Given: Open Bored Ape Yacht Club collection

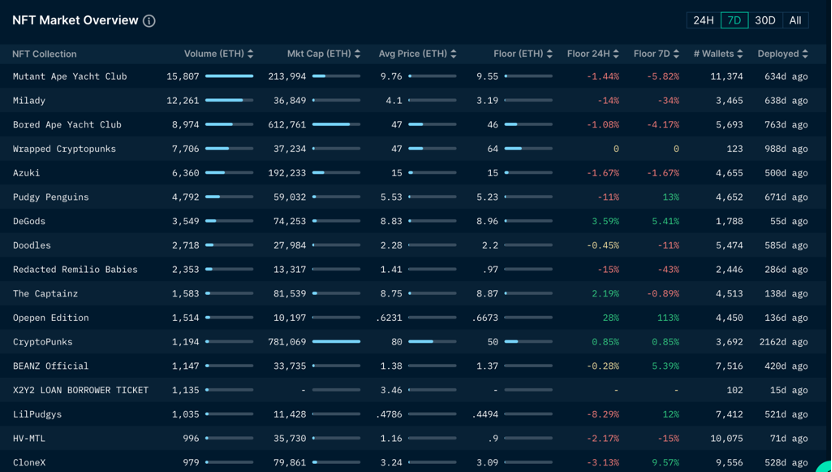Looking at the screenshot, I should click(x=67, y=125).
